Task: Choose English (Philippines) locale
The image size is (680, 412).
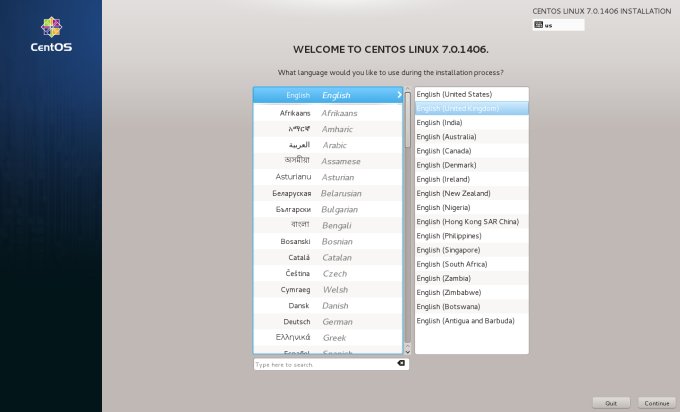Action: tap(472, 235)
